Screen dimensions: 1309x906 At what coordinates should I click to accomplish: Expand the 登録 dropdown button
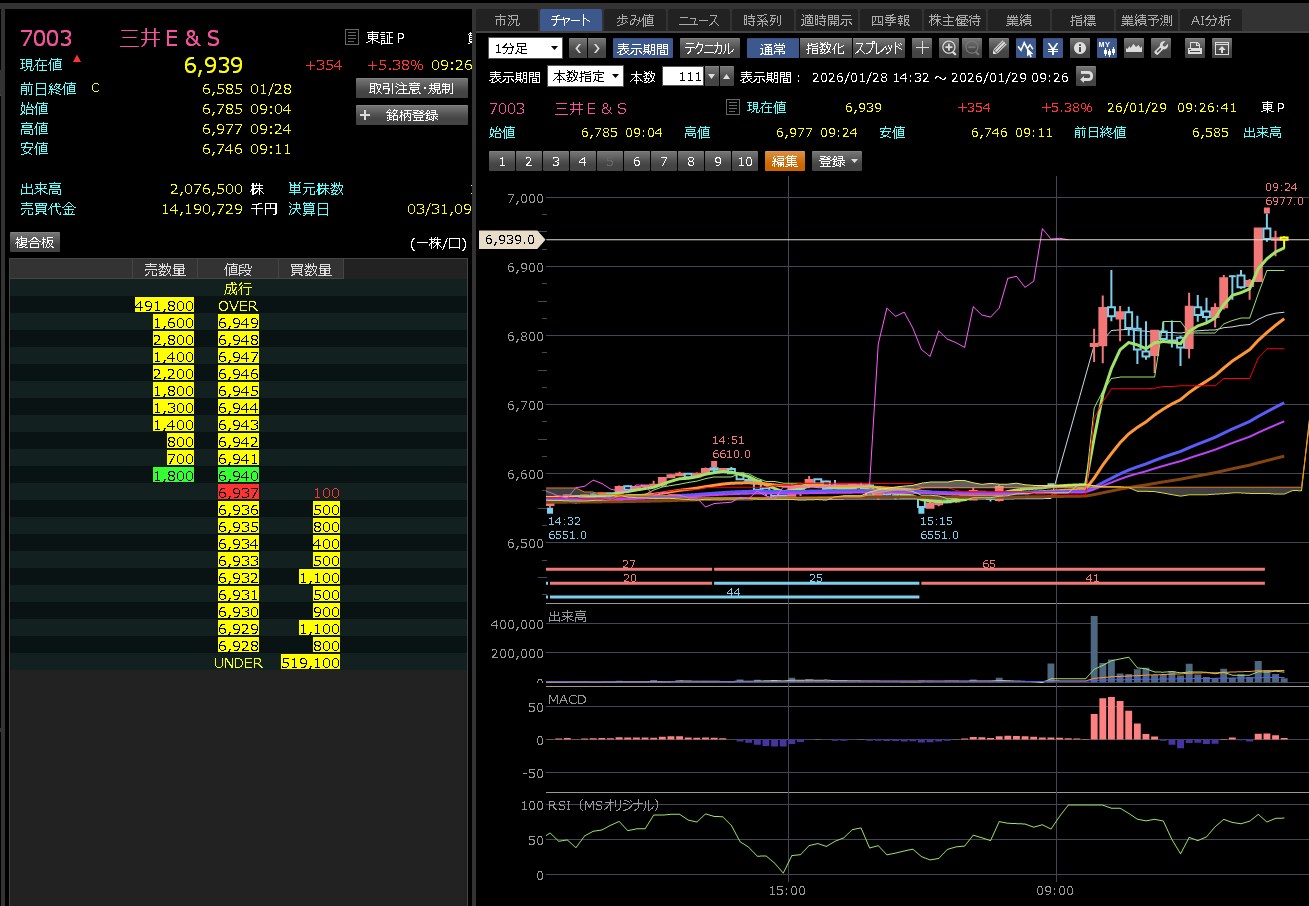[837, 161]
